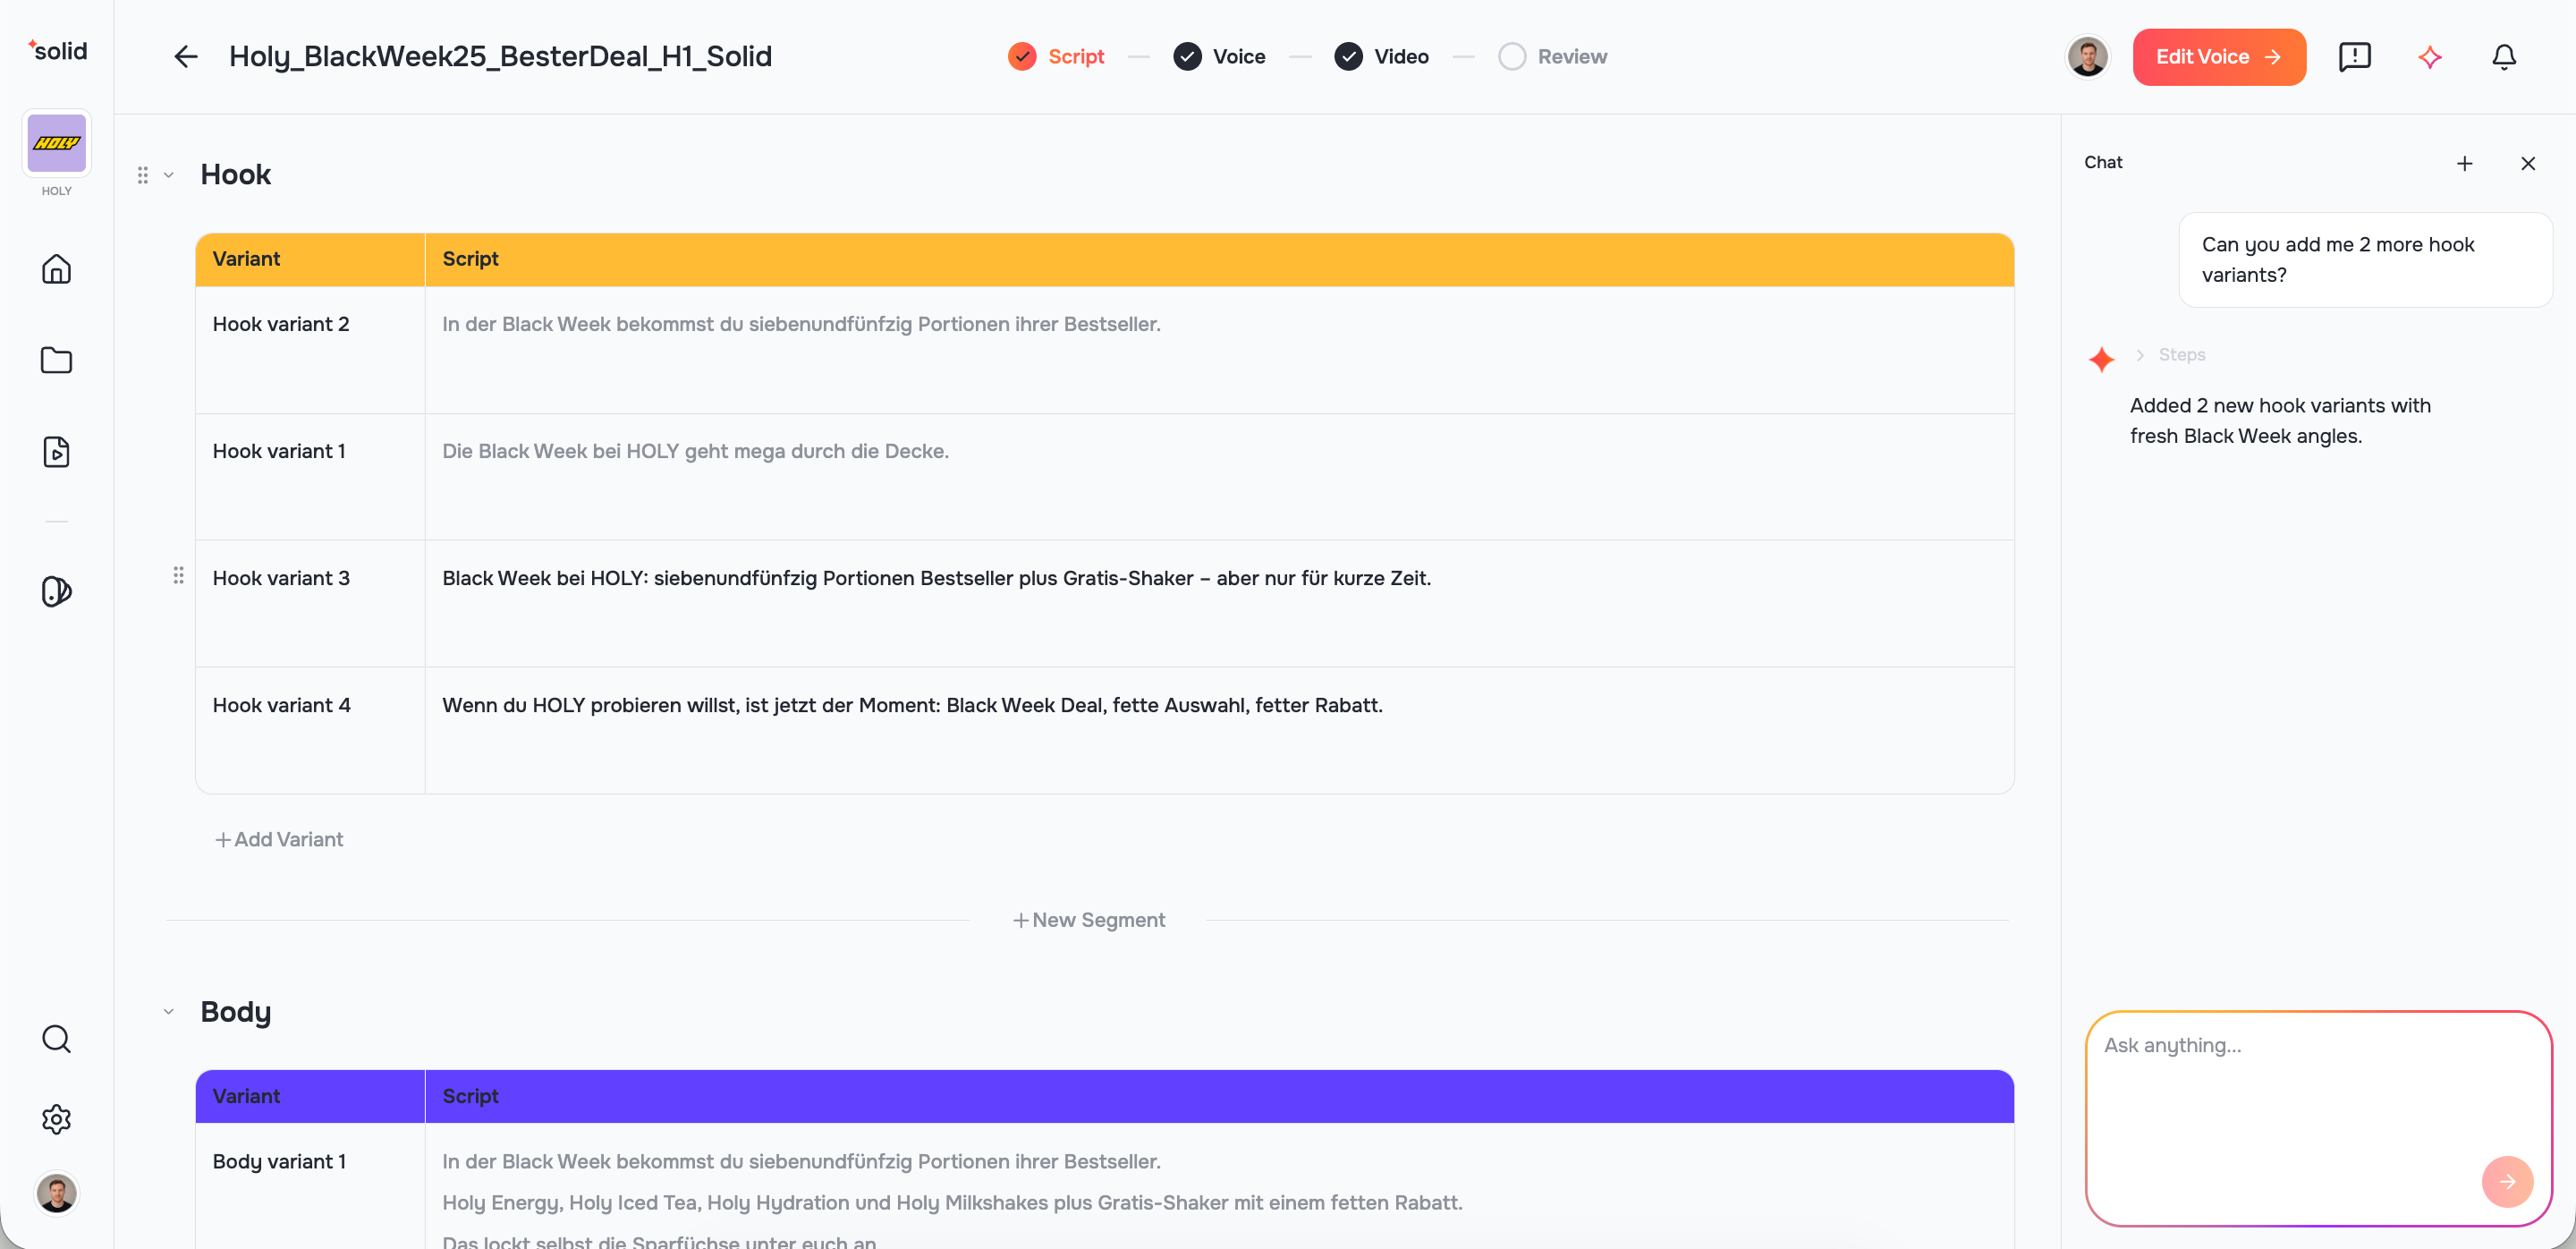
Task: Switch to the Video step
Action: point(1381,57)
